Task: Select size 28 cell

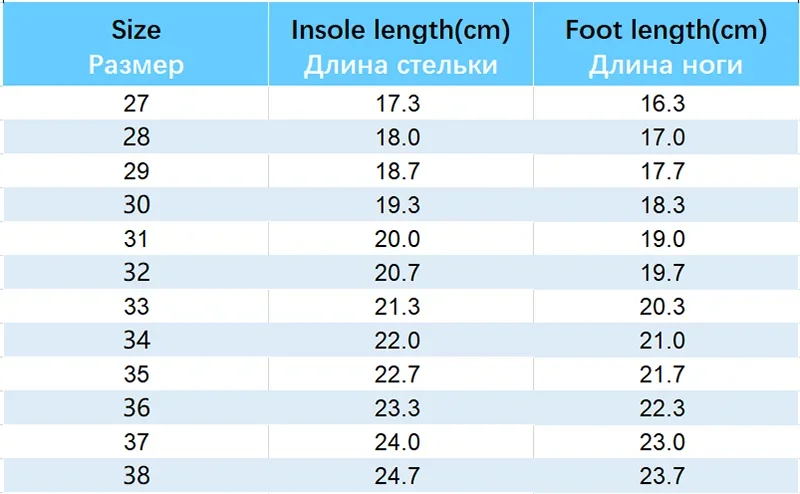Action: (x=136, y=137)
